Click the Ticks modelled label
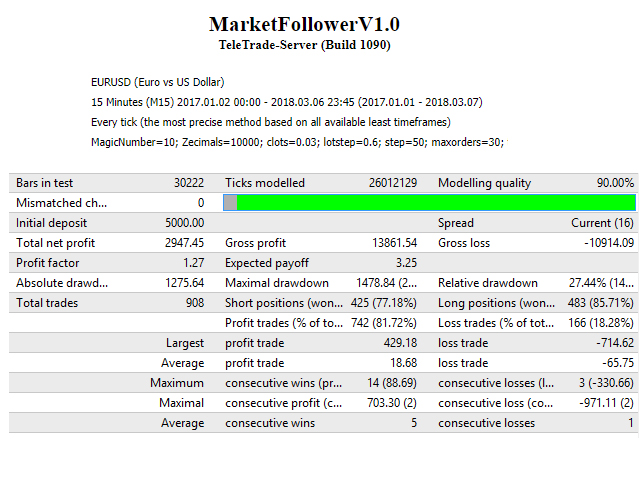Image resolution: width=640 pixels, height=480 pixels. (265, 183)
